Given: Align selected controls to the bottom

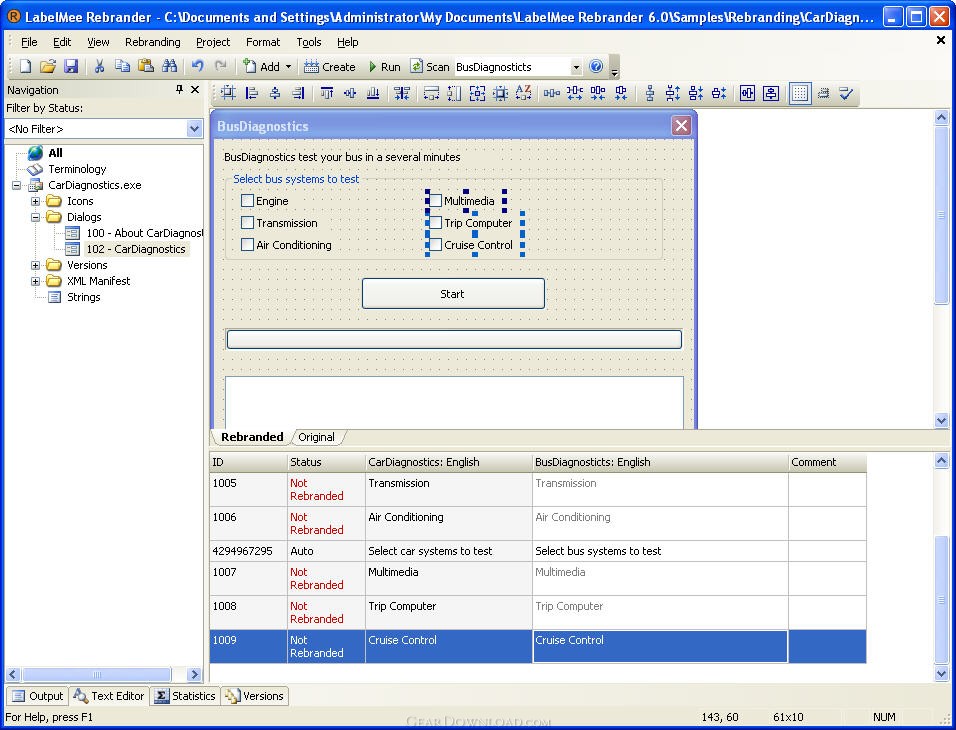Looking at the screenshot, I should [x=373, y=93].
